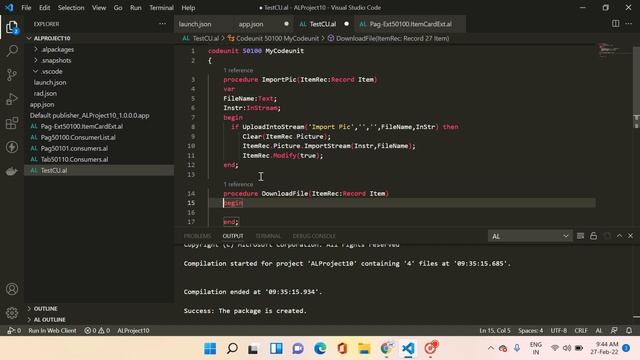Image resolution: width=640 pixels, height=360 pixels.
Task: Select AL output channel dropdown
Action: 530,236
